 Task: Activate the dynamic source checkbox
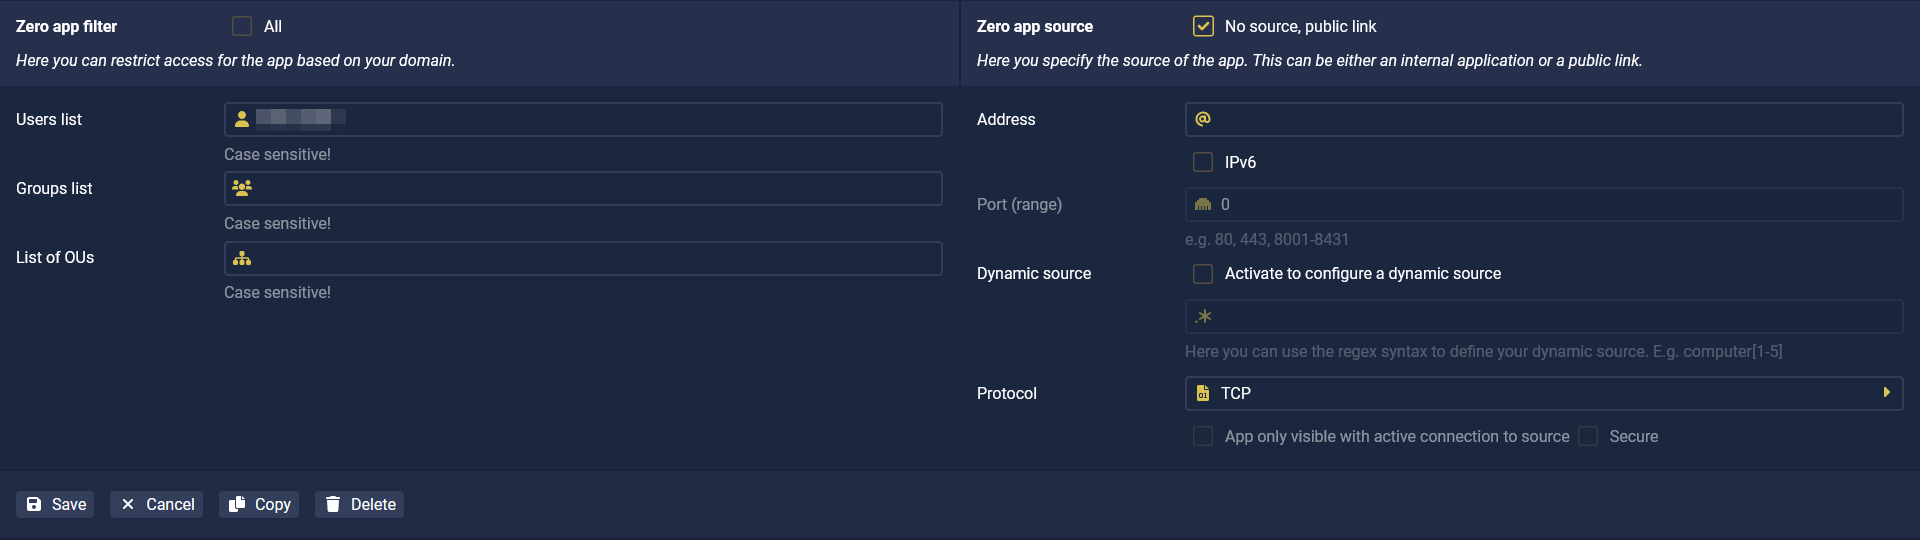point(1203,273)
